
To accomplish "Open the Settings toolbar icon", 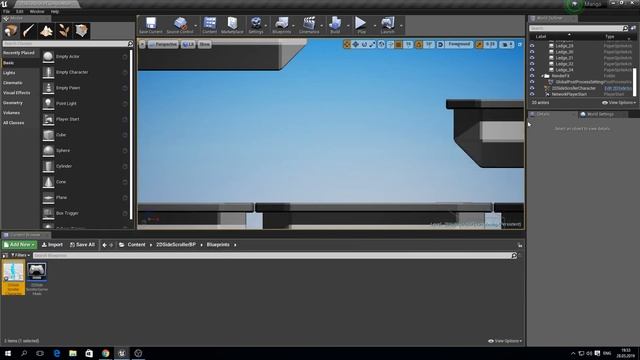I will pos(256,25).
